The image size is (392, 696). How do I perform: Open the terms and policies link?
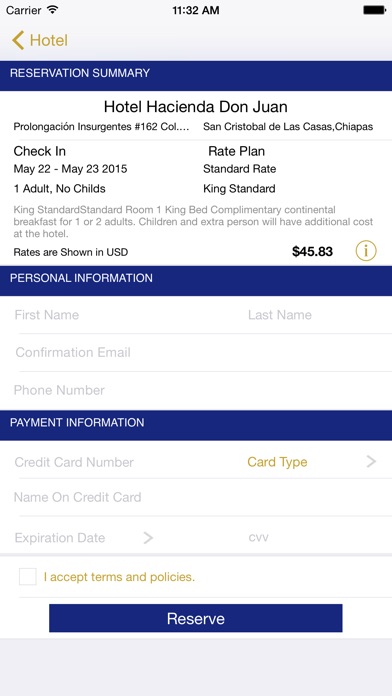[x=119, y=577]
